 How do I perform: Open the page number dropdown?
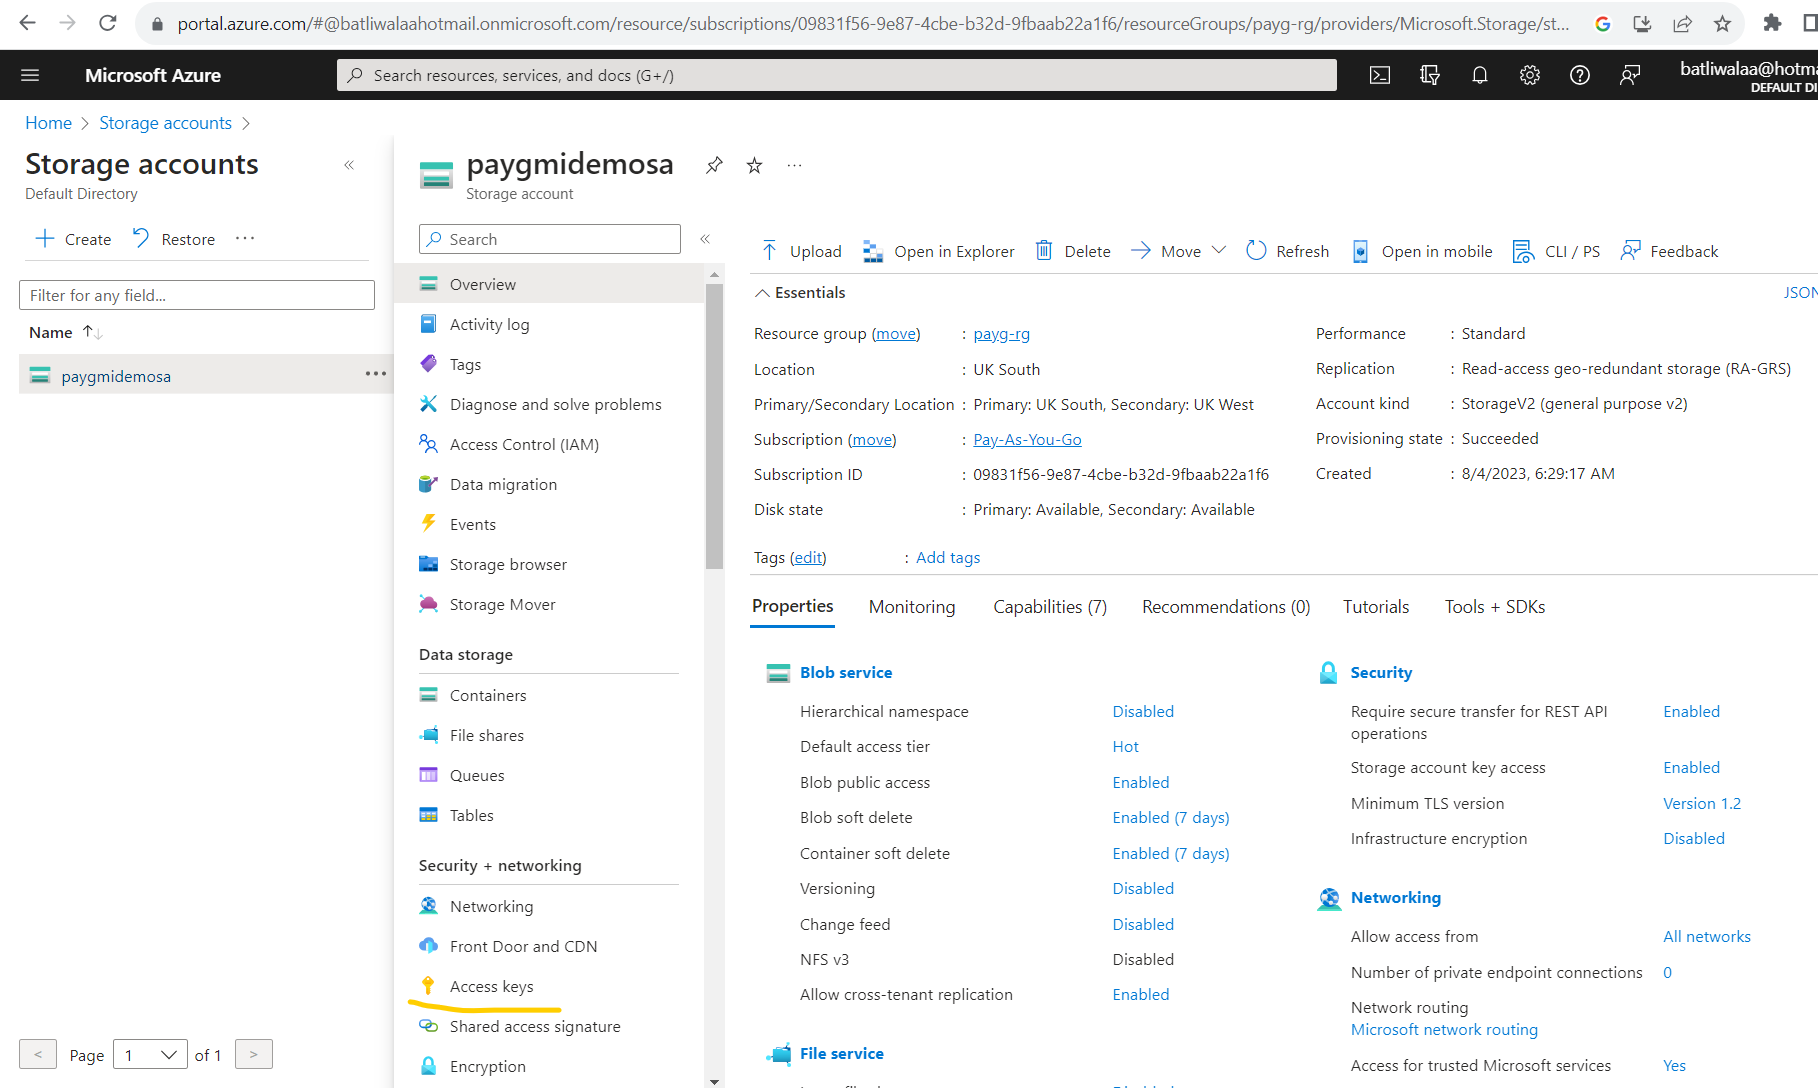point(150,1054)
